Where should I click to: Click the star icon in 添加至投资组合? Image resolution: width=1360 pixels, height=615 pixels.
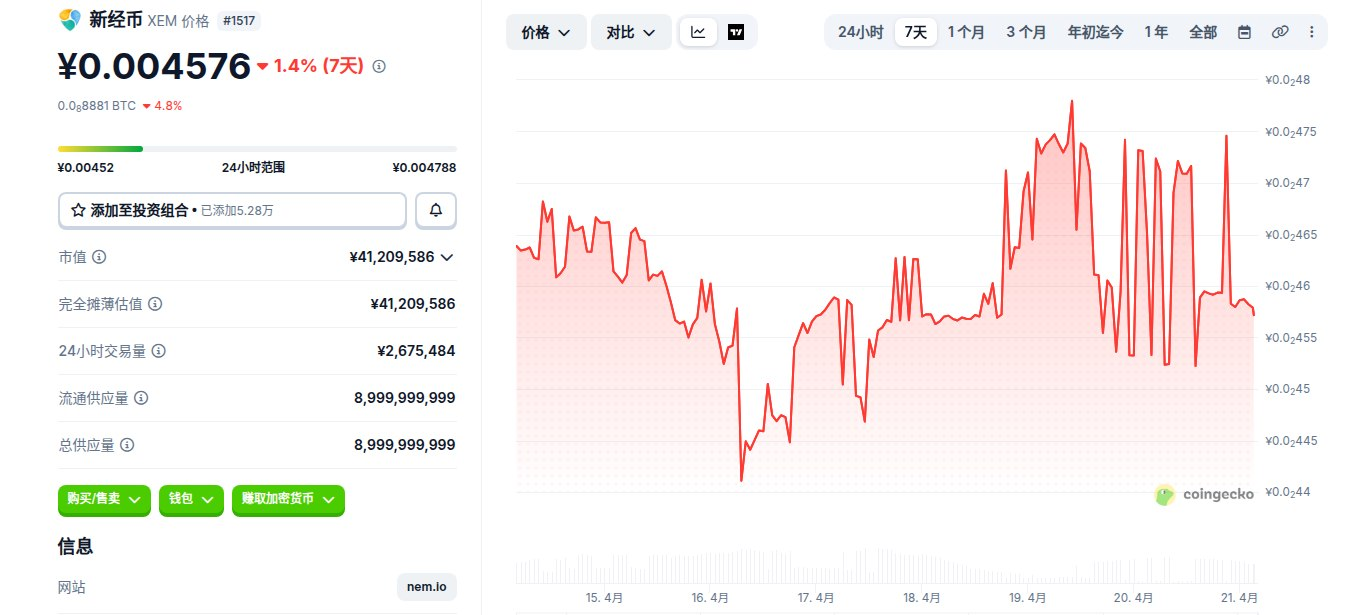[x=78, y=211]
